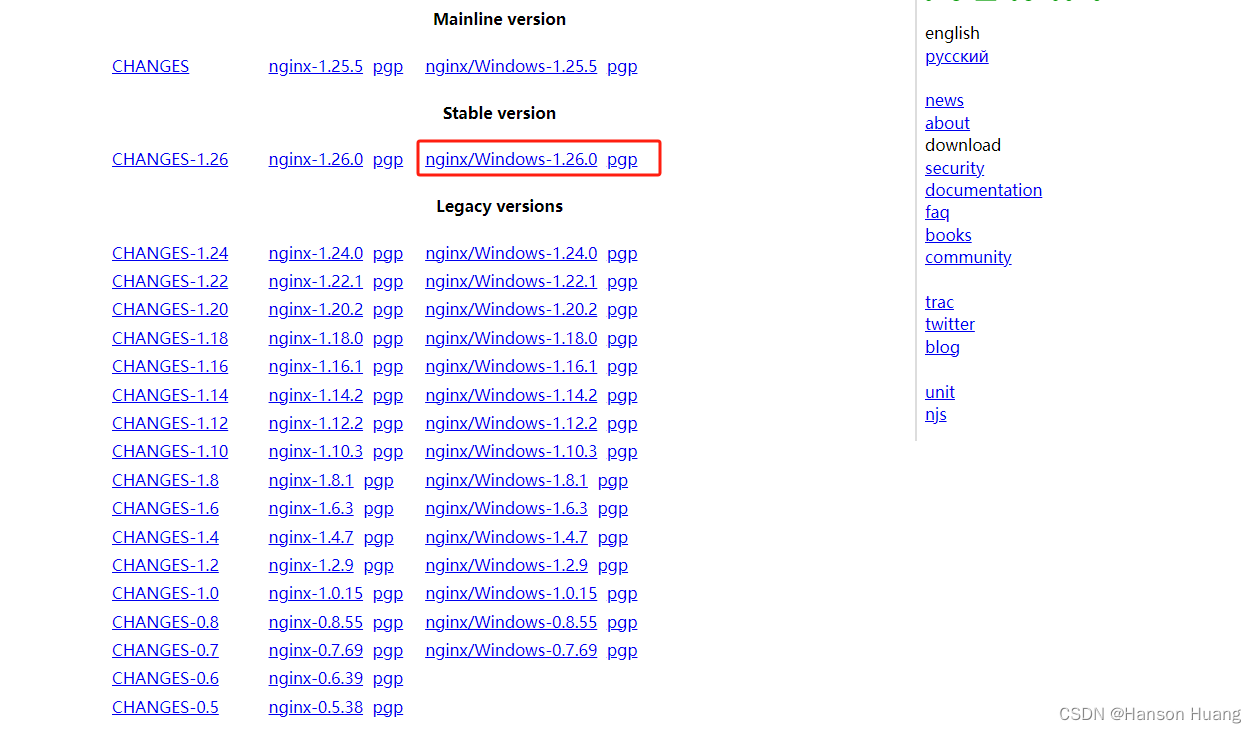Download nginx-1.14.2 source
The width and height of the screenshot is (1256, 733).
coord(316,395)
